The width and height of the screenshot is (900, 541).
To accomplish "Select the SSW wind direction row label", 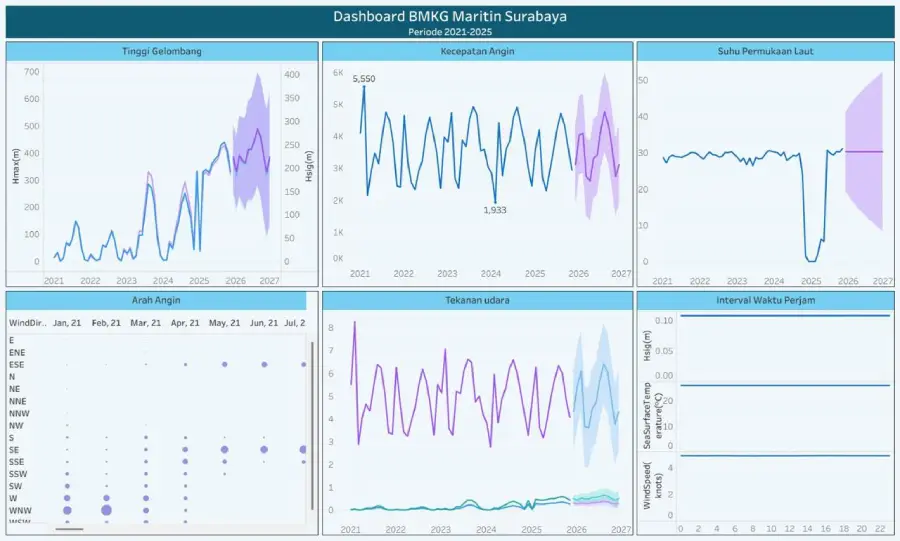I will [x=18, y=474].
